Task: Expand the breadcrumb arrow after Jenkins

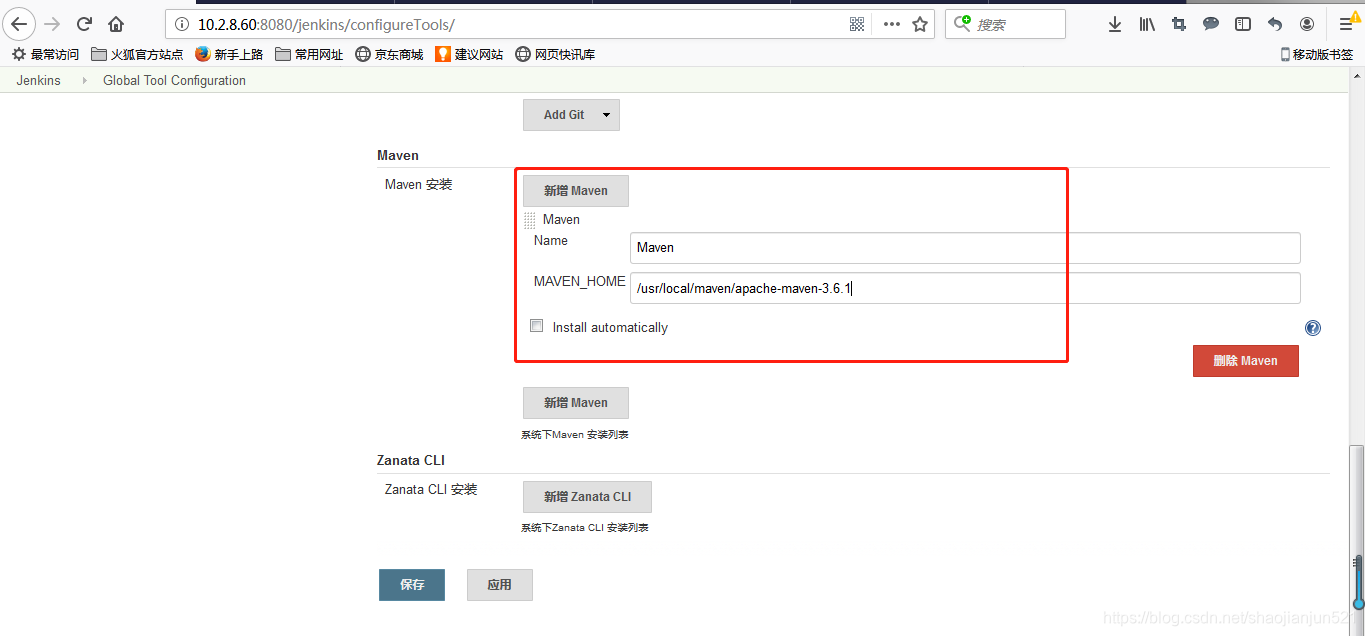Action: [84, 81]
